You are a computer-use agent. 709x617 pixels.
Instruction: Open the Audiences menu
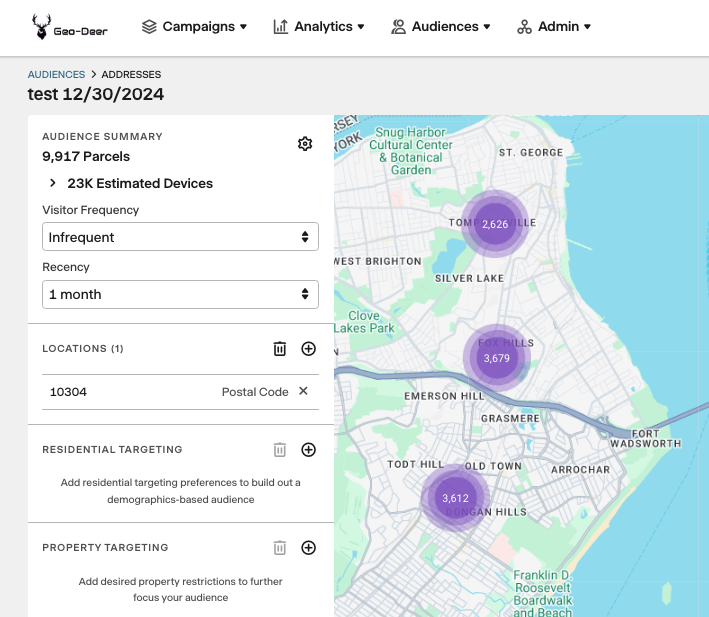click(441, 27)
